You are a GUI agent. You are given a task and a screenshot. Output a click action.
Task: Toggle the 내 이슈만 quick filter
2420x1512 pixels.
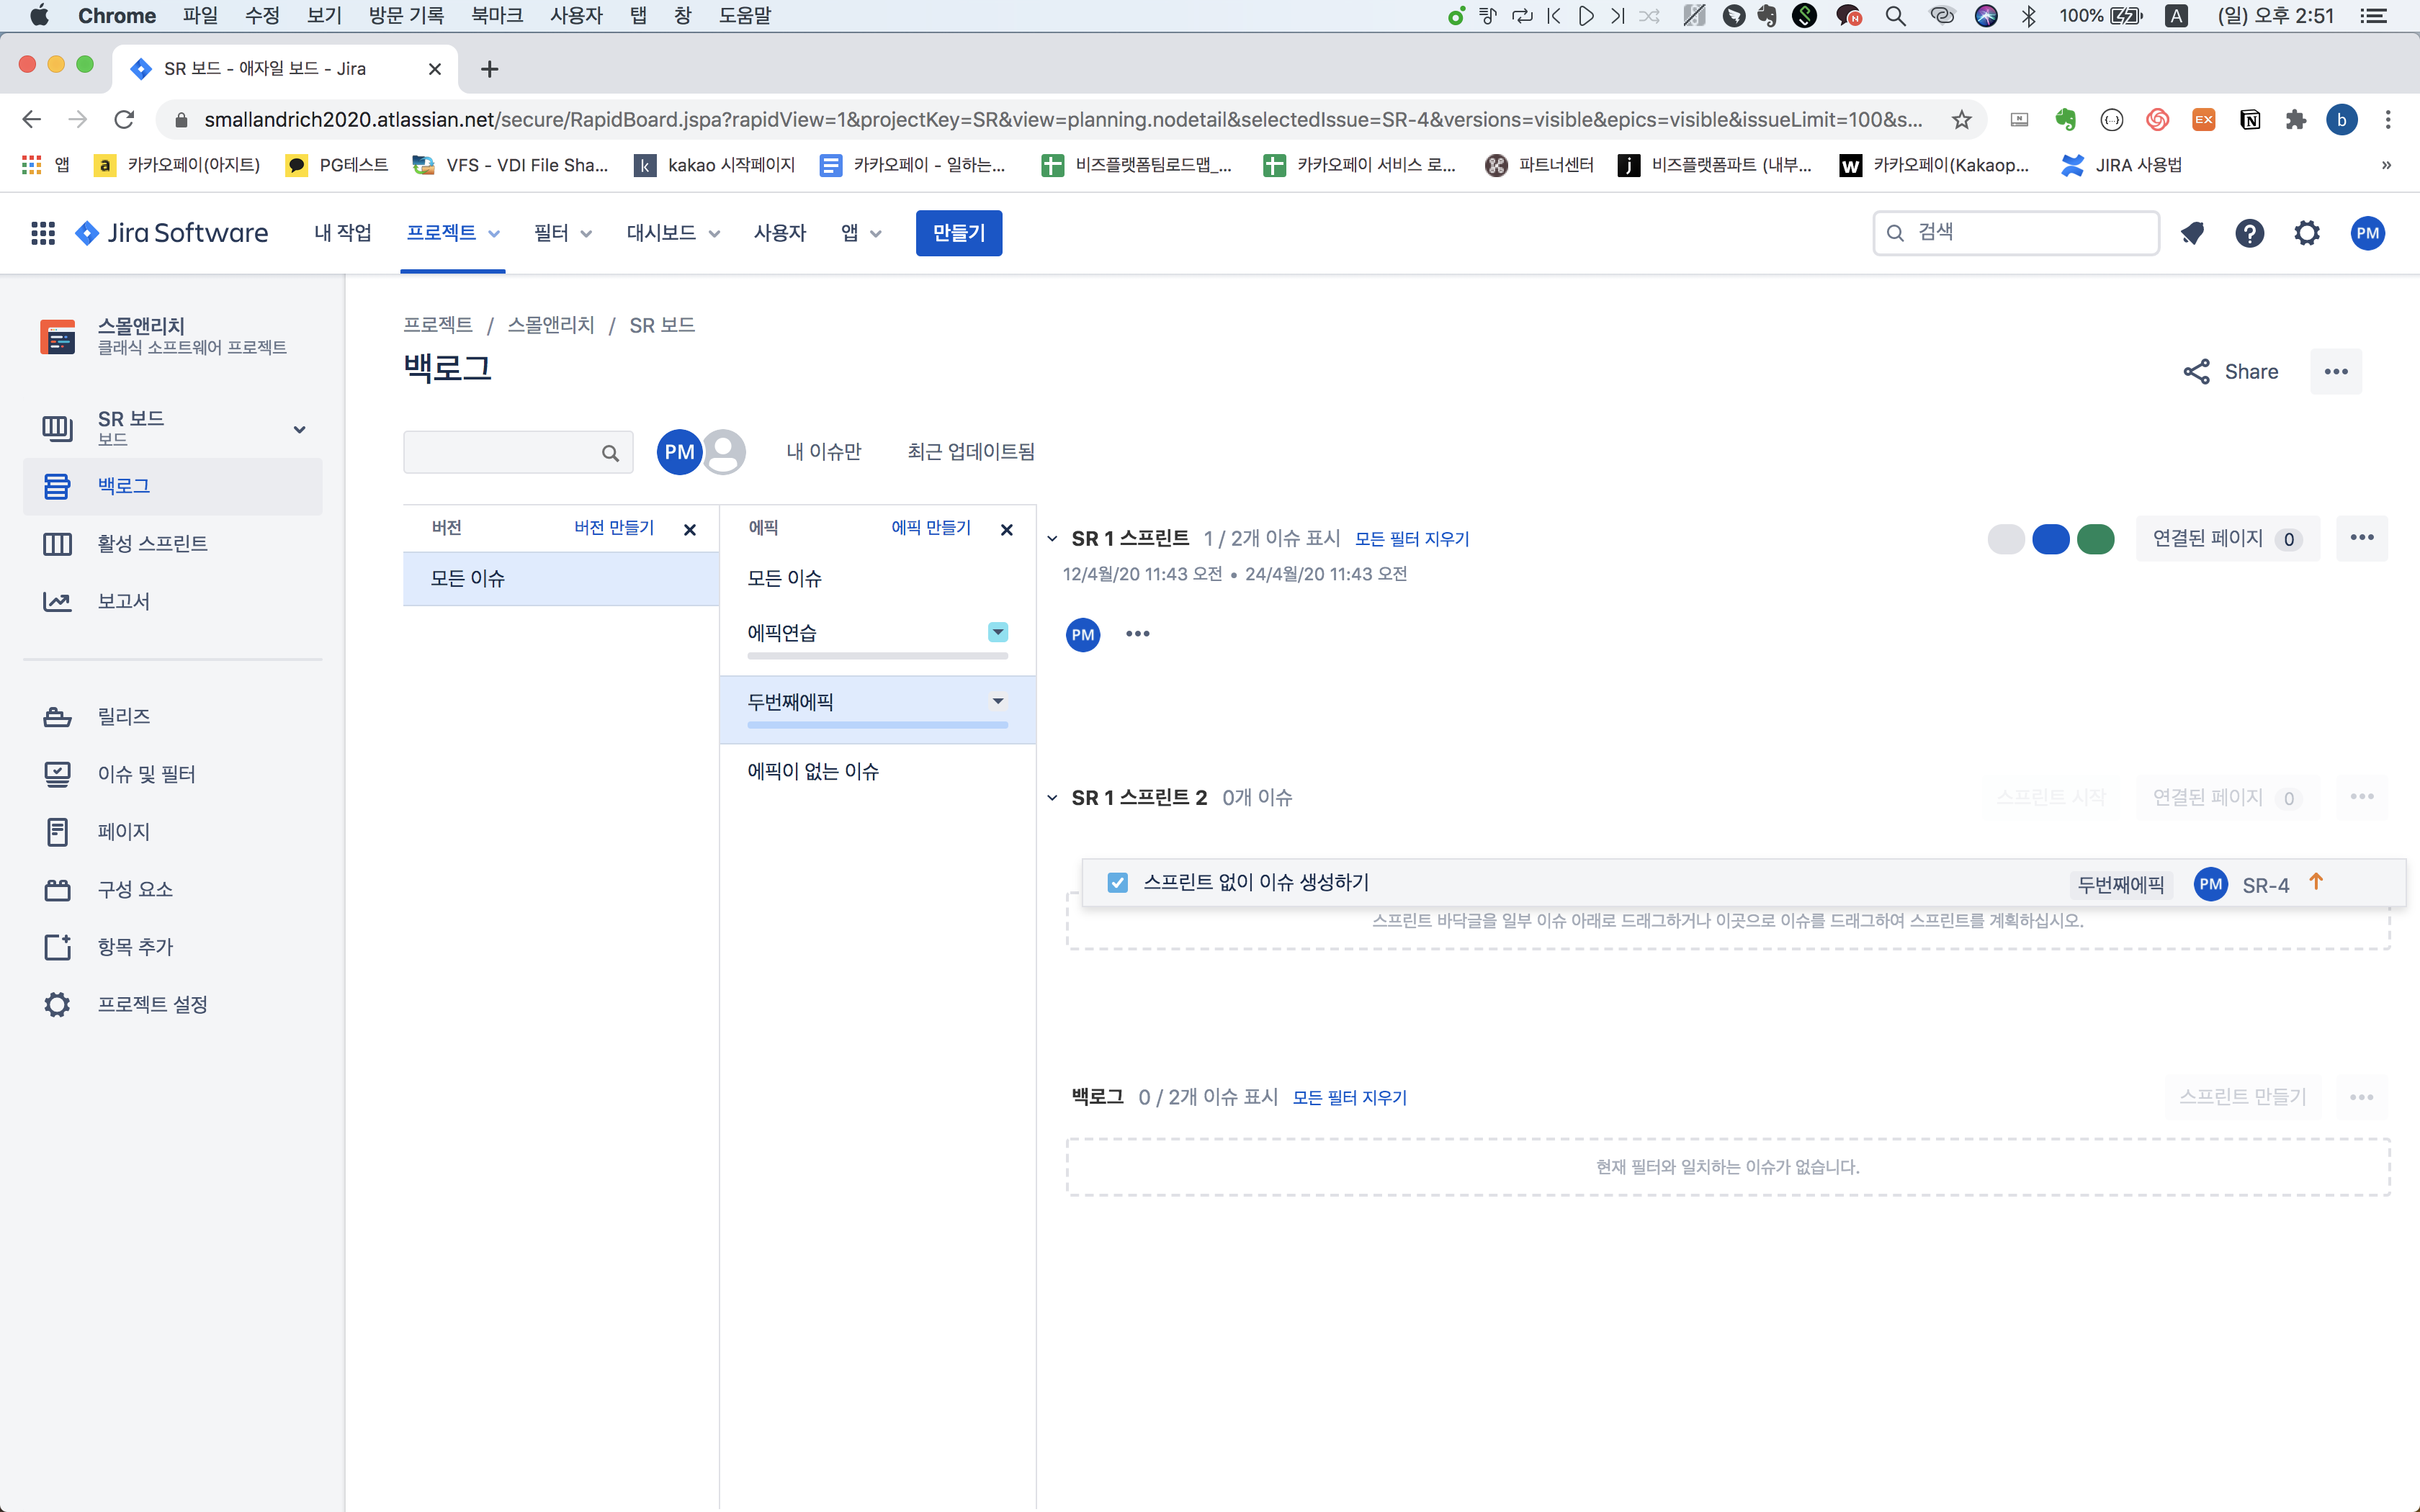(x=823, y=452)
